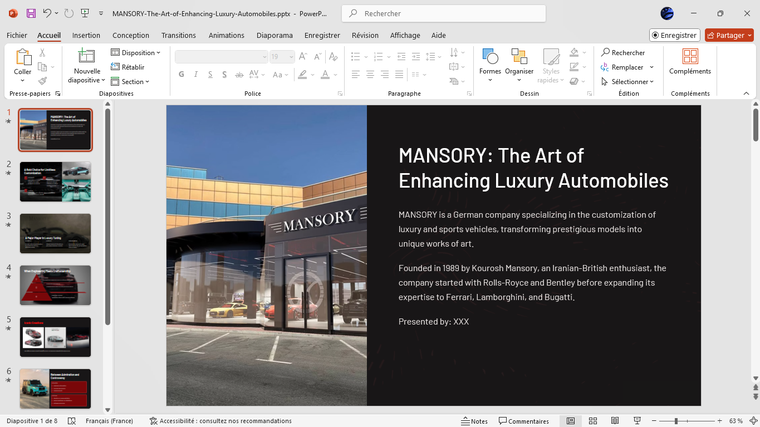This screenshot has width=760, height=427.
Task: Expand the Section dropdown
Action: click(x=133, y=82)
